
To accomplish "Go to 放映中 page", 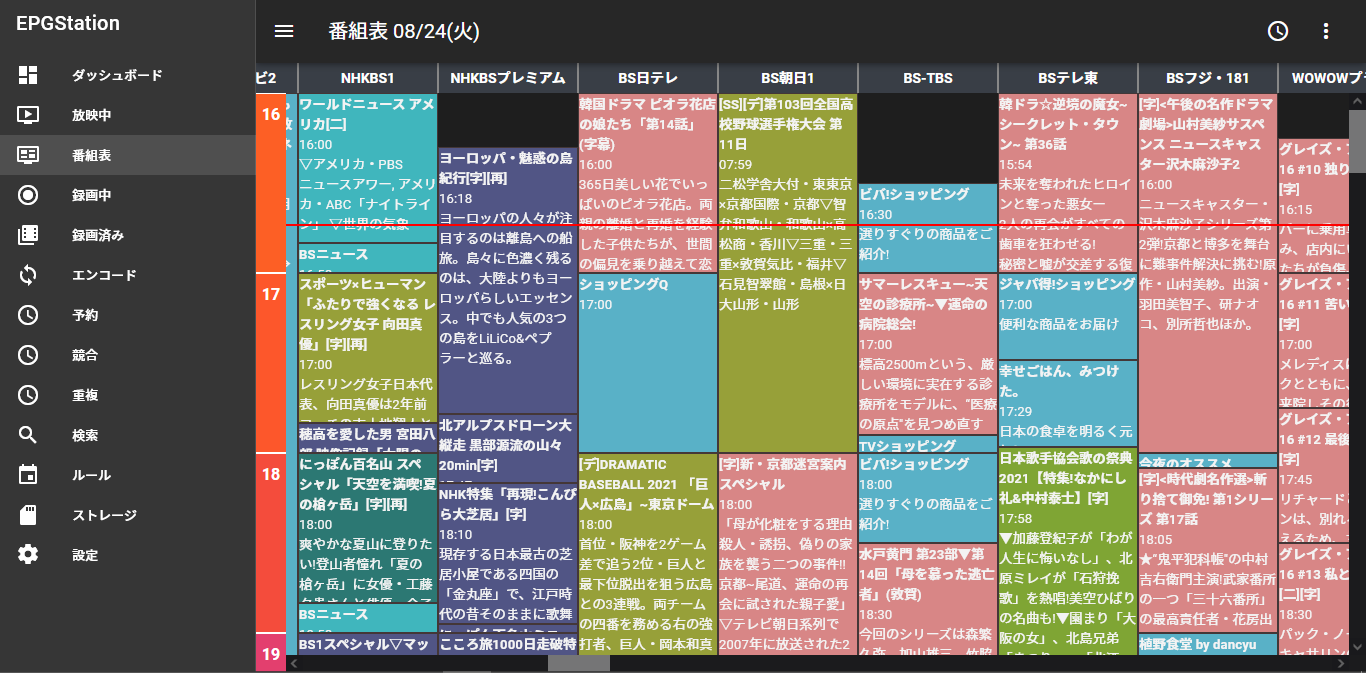I will pyautogui.click(x=128, y=115).
